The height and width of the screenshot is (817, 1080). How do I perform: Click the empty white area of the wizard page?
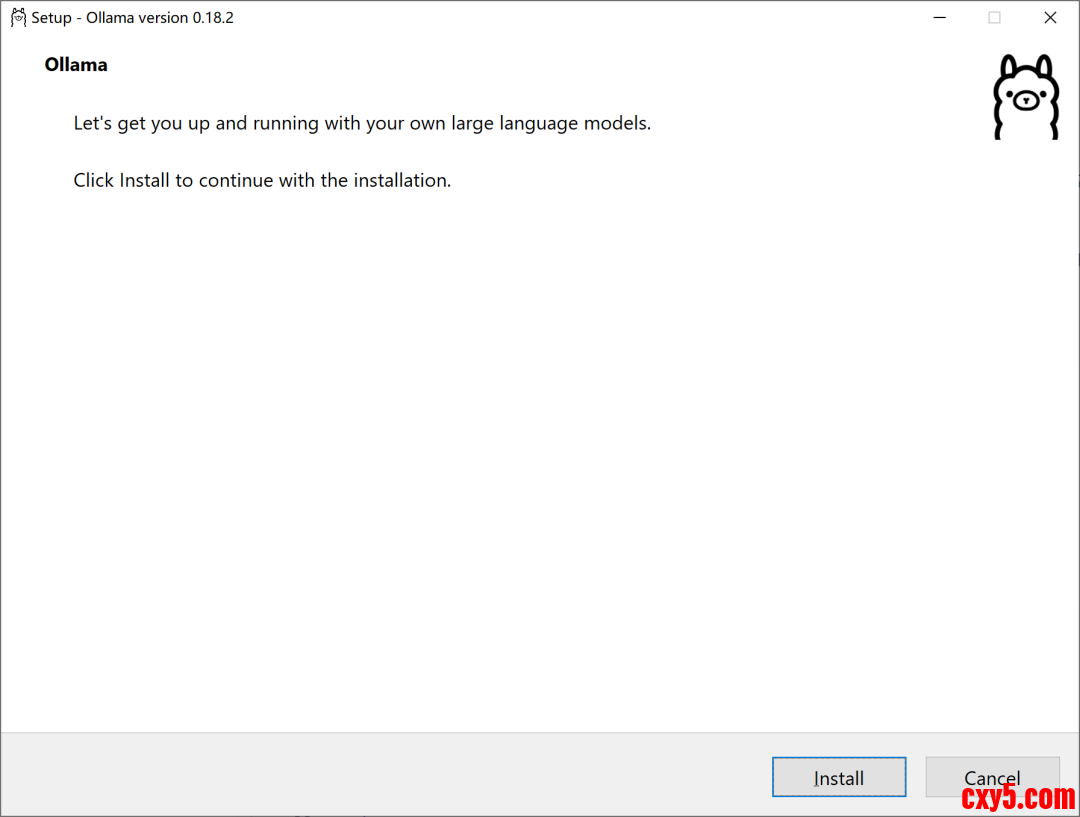500,450
